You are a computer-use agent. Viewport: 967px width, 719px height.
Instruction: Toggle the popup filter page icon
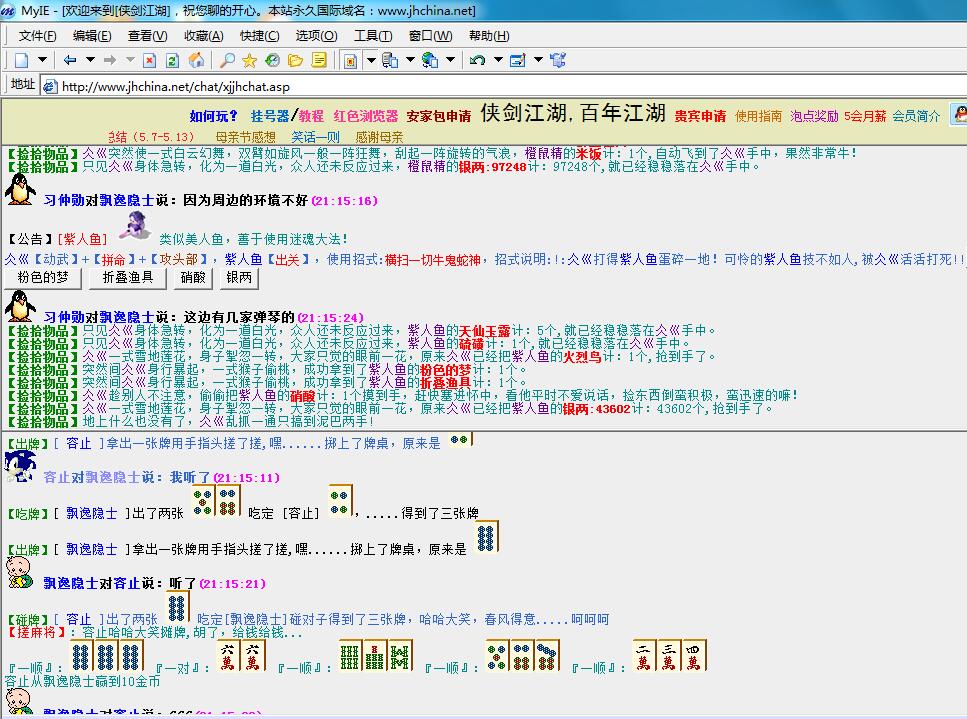coord(350,60)
